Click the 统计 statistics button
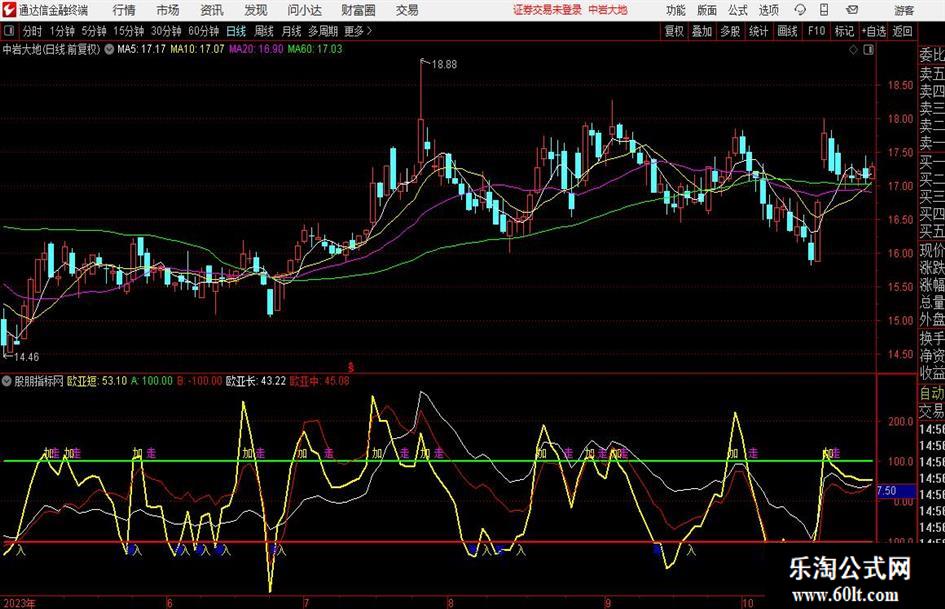945x609 pixels. [x=758, y=31]
